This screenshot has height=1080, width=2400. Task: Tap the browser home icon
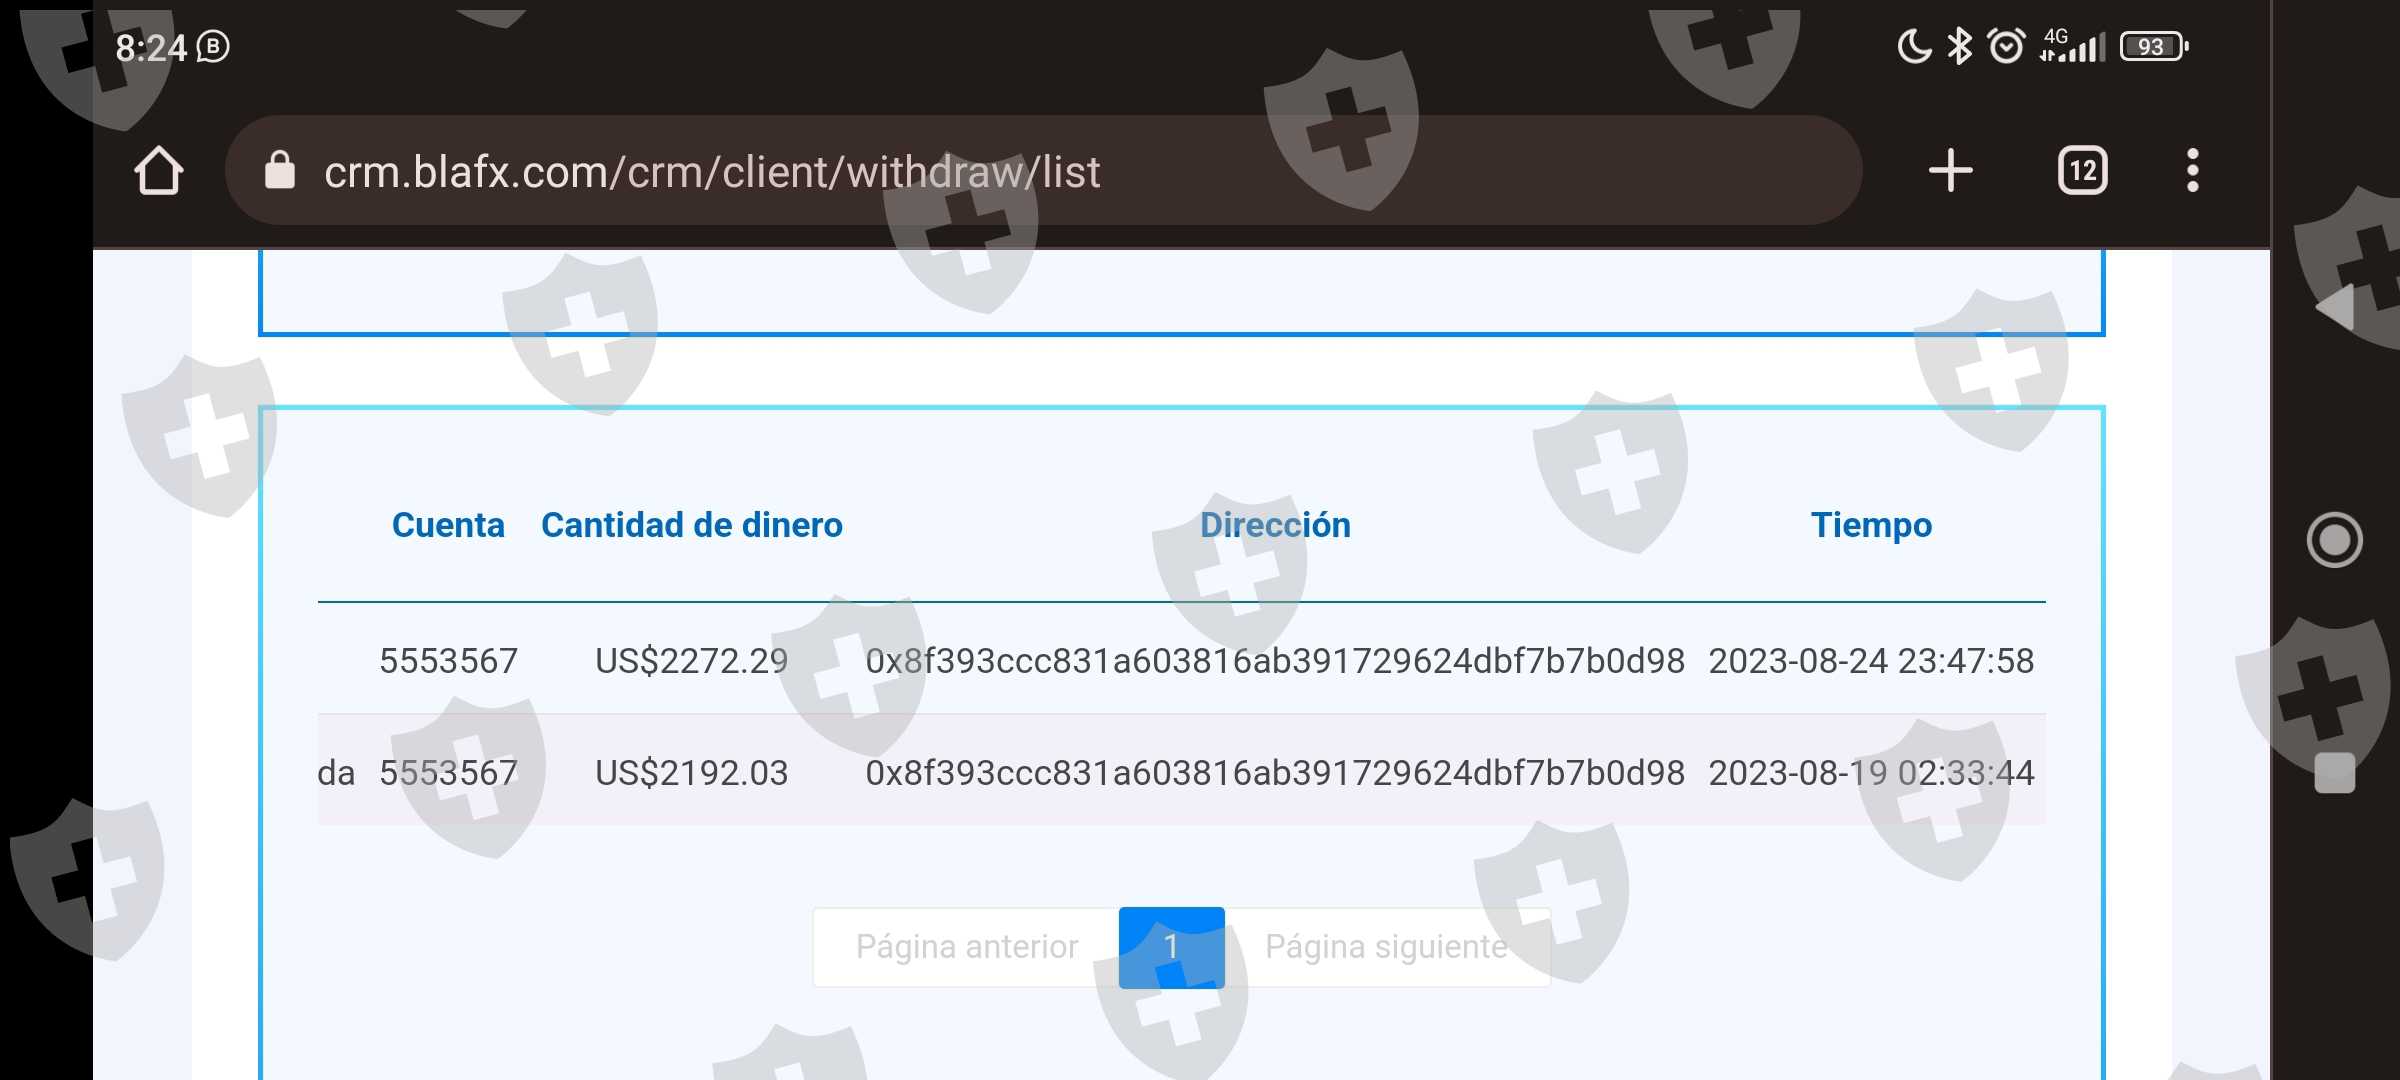pos(159,171)
